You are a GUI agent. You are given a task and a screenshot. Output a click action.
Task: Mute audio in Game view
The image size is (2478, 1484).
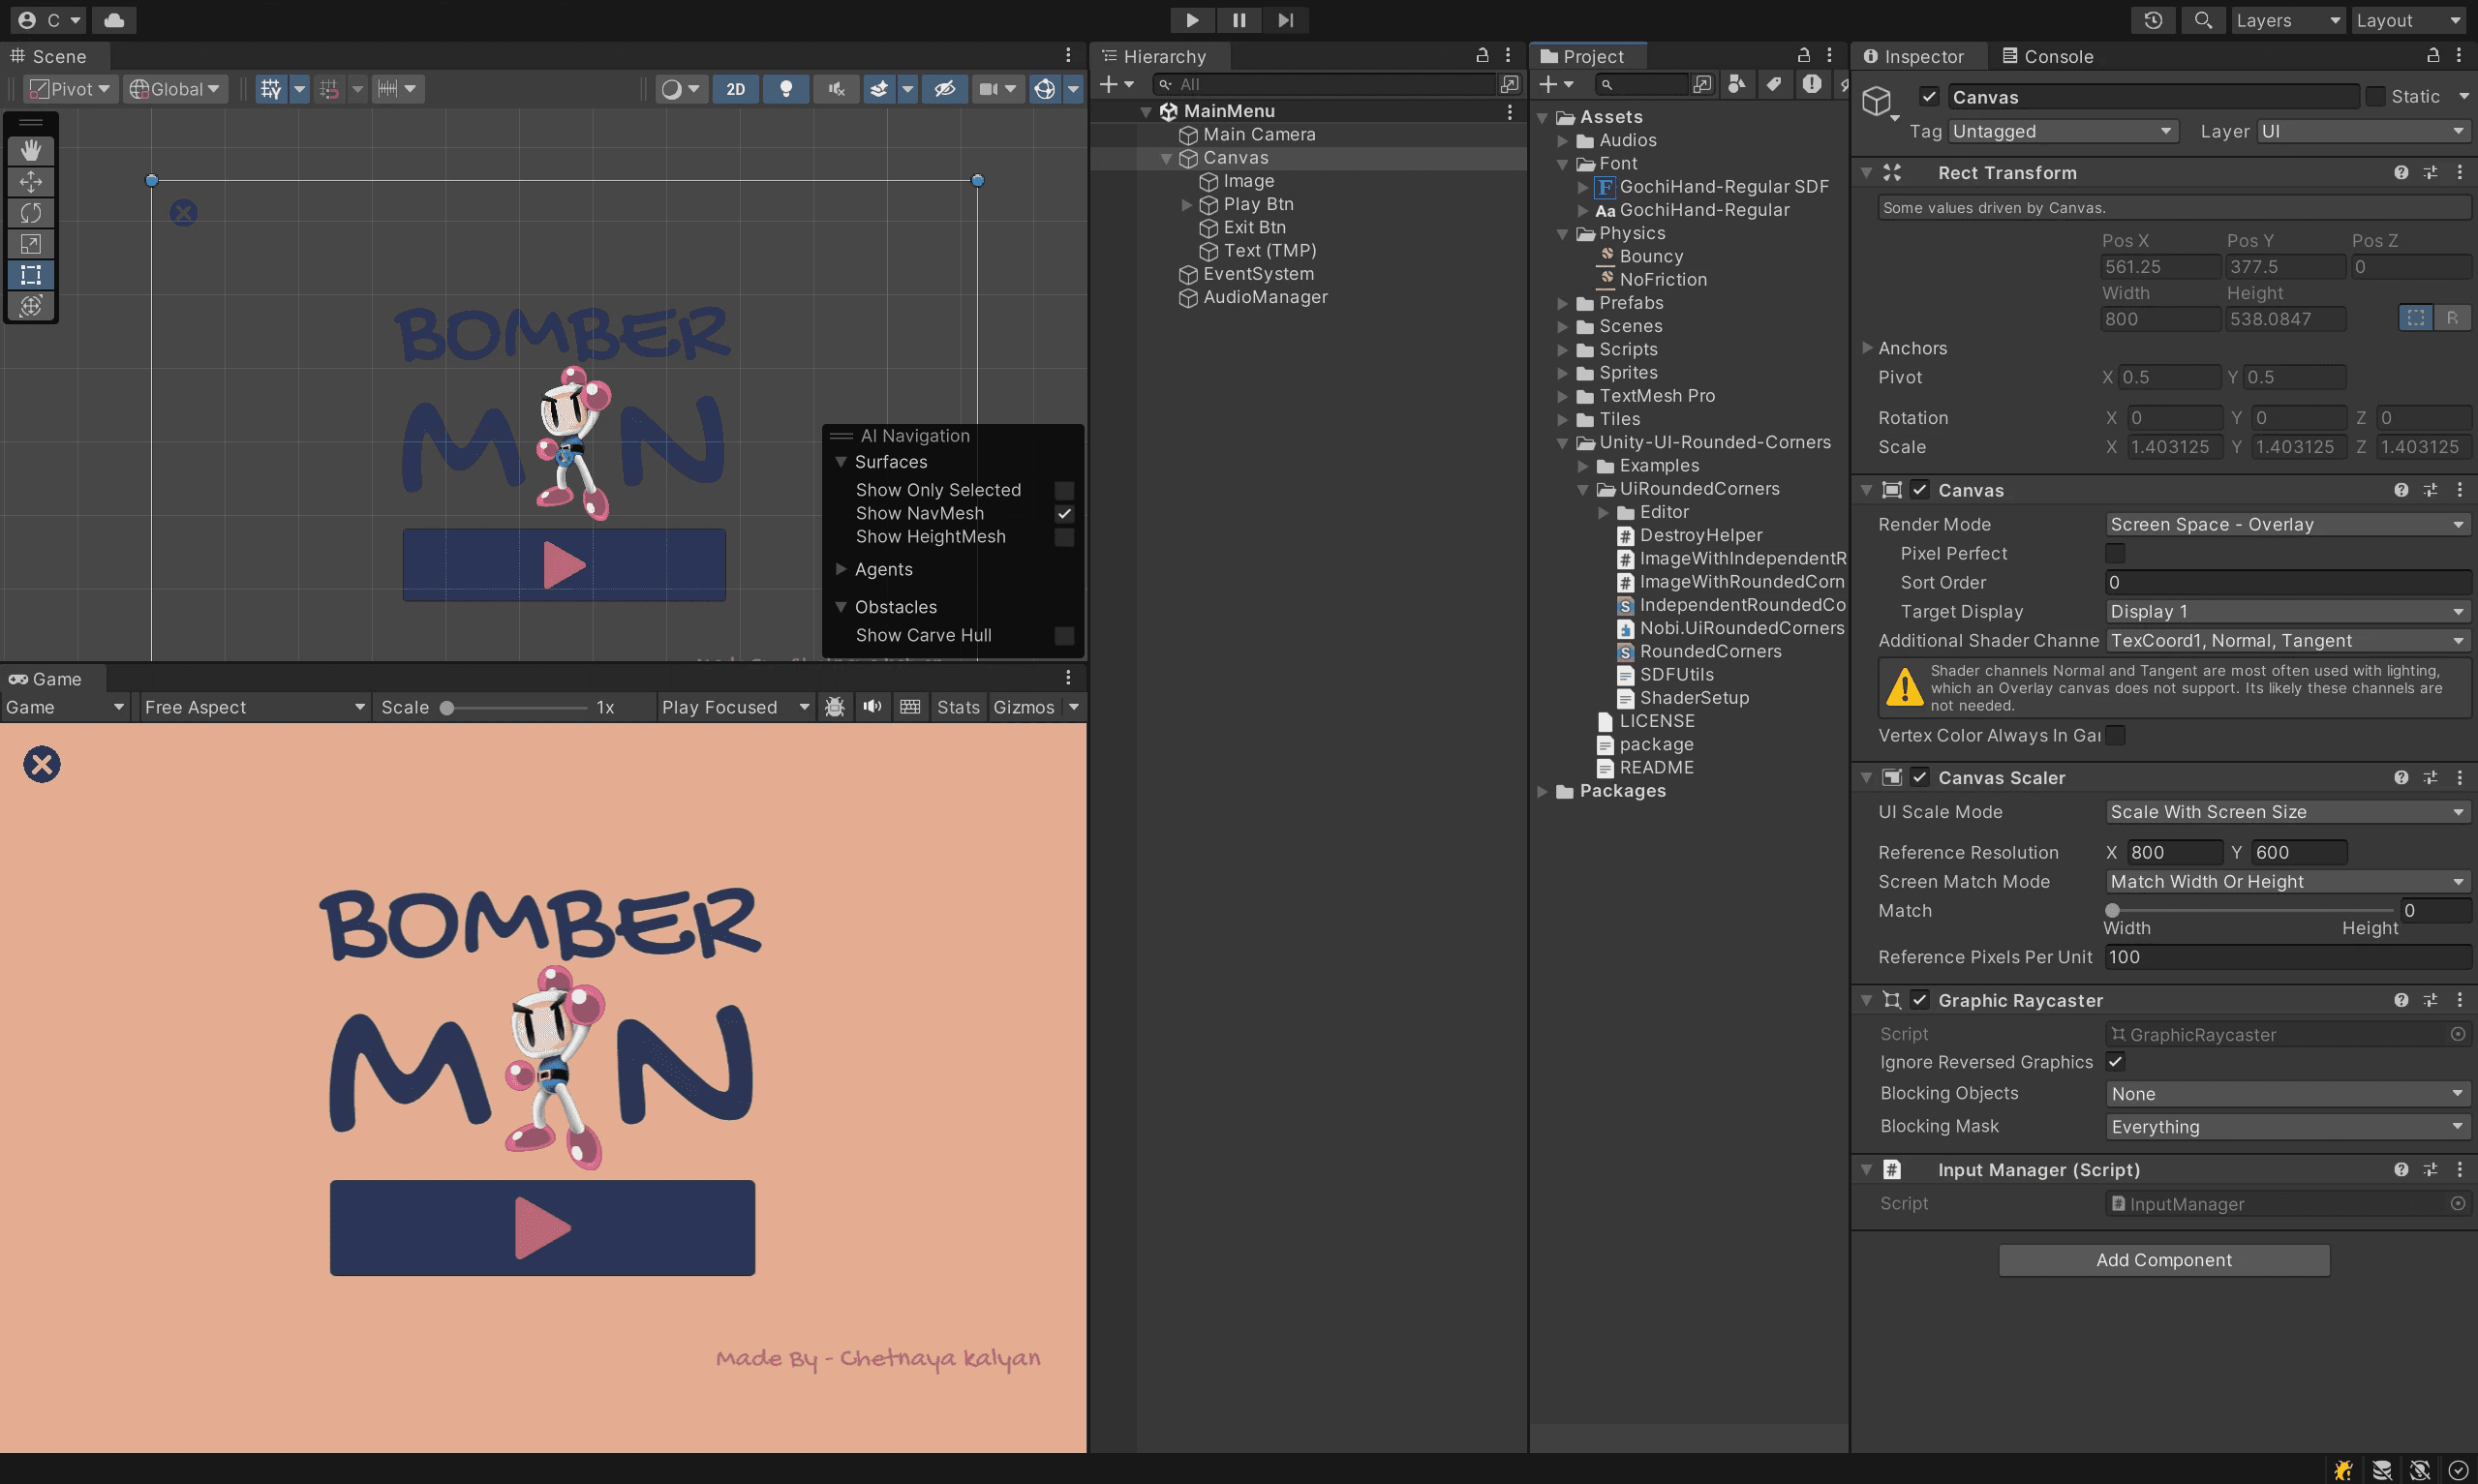click(872, 707)
